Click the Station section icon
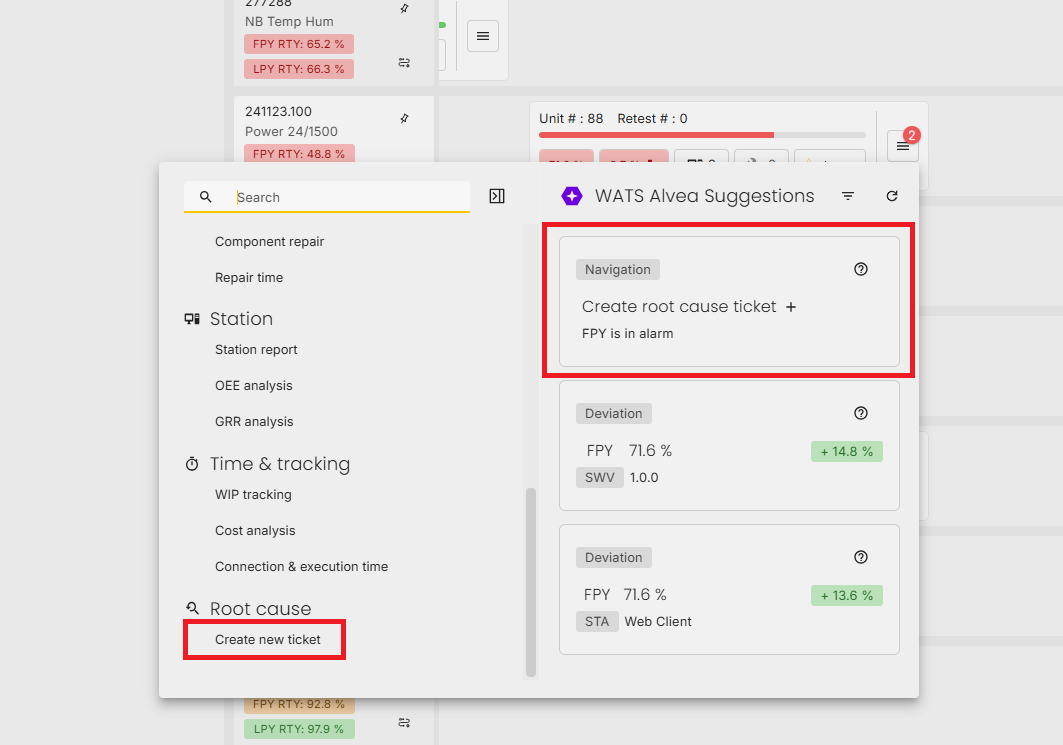Screen dimensions: 1063x745 click(192, 319)
